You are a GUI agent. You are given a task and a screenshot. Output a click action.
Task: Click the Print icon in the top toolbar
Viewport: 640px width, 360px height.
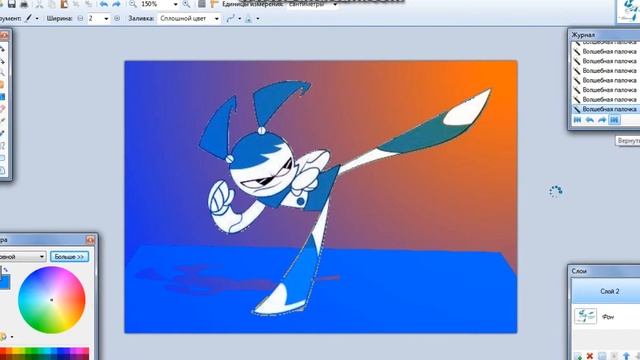pos(24,4)
